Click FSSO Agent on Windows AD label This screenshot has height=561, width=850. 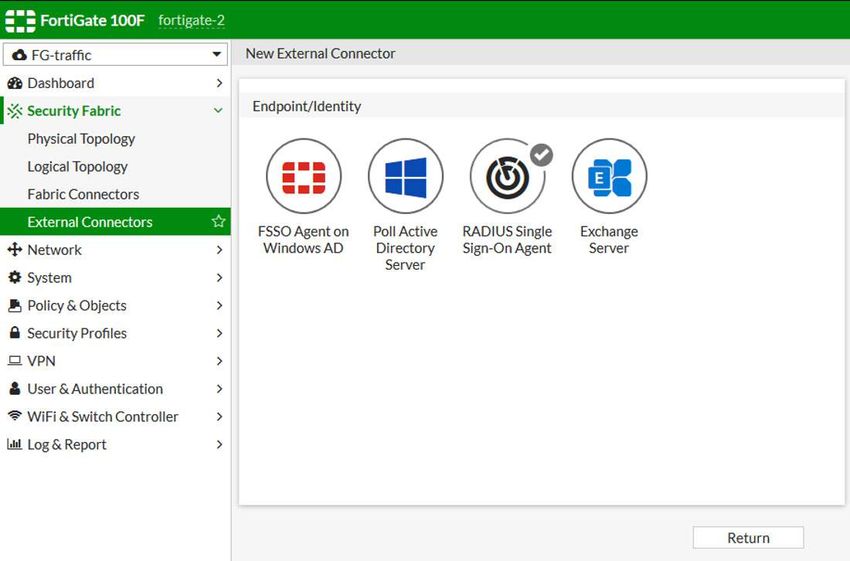(x=304, y=240)
